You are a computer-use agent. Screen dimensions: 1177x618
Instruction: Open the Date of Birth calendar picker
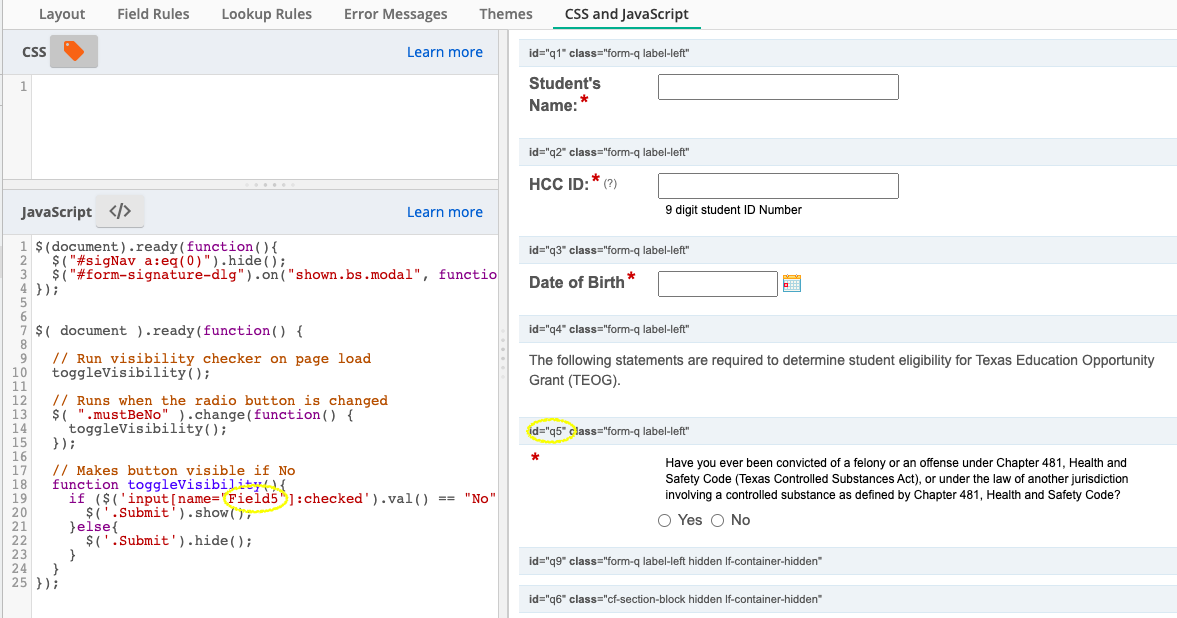click(792, 283)
